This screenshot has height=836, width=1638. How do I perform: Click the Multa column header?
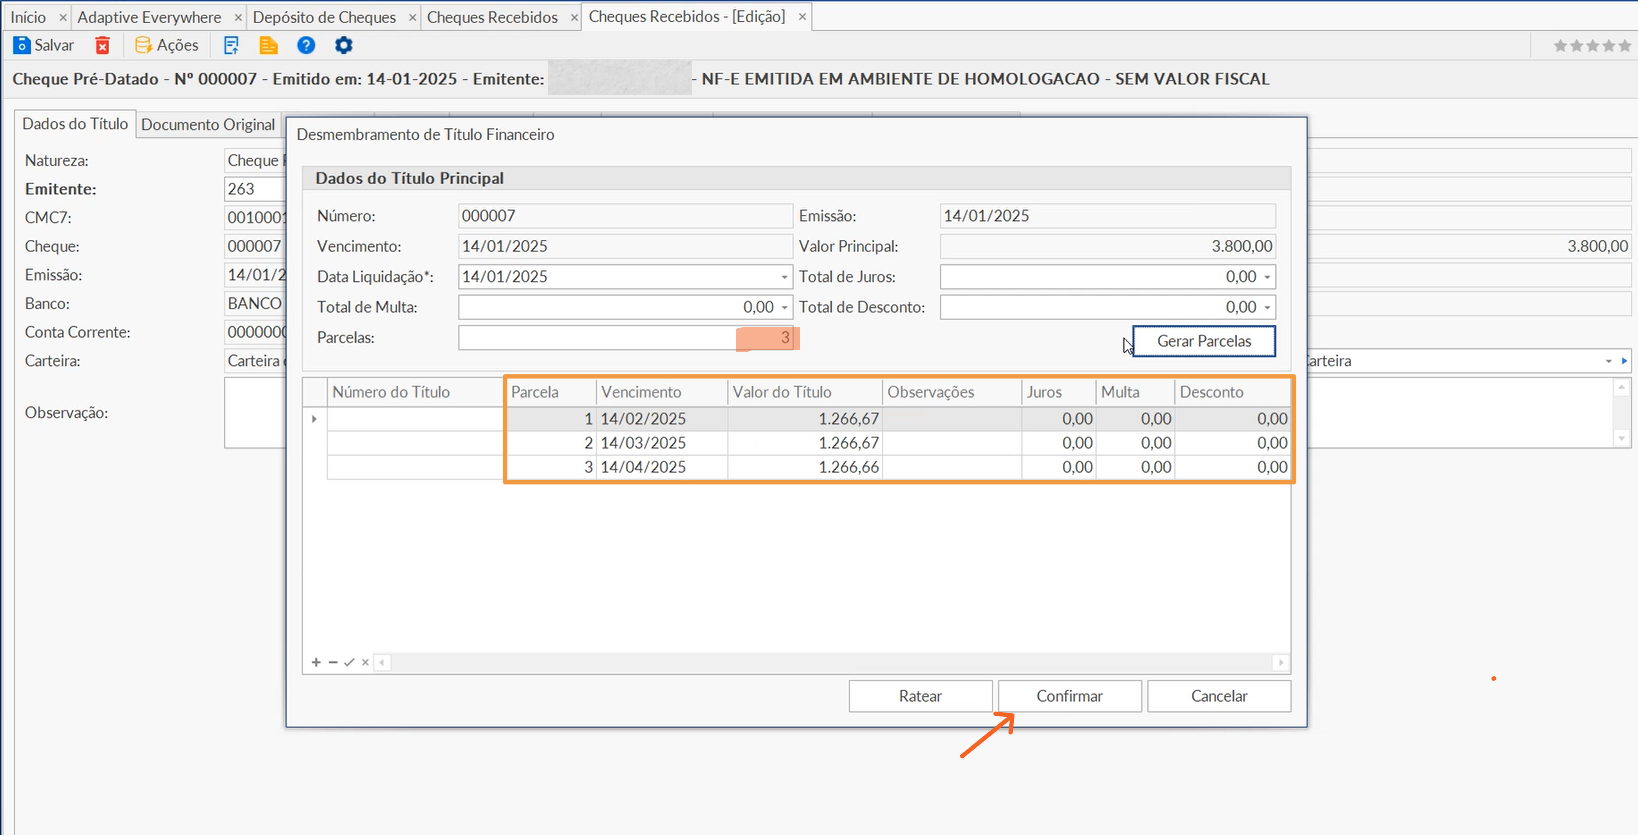[1136, 392]
